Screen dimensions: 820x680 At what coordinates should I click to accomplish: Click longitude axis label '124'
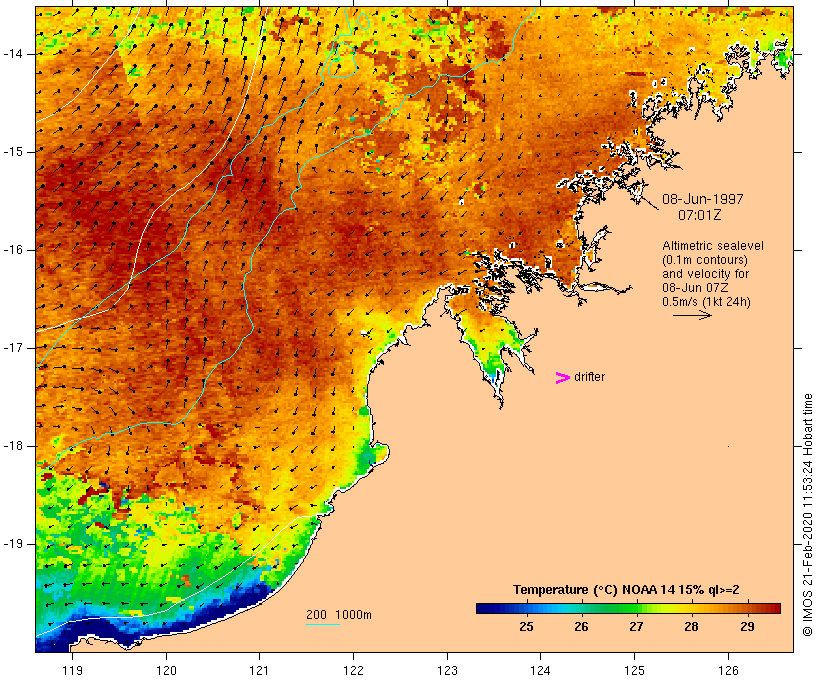click(540, 670)
